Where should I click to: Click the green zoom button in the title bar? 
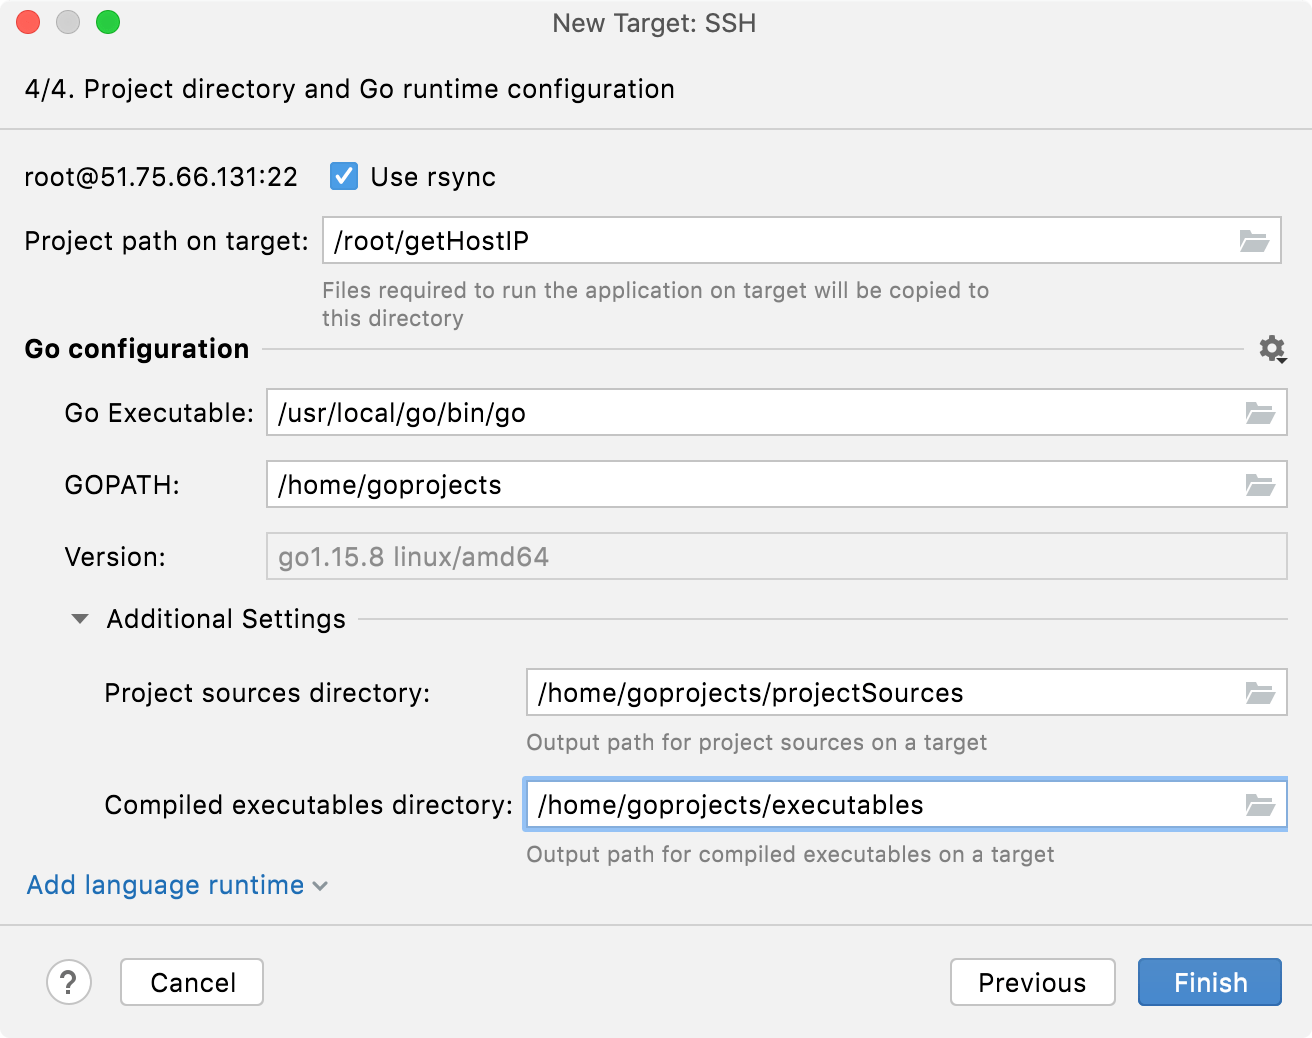coord(108,22)
